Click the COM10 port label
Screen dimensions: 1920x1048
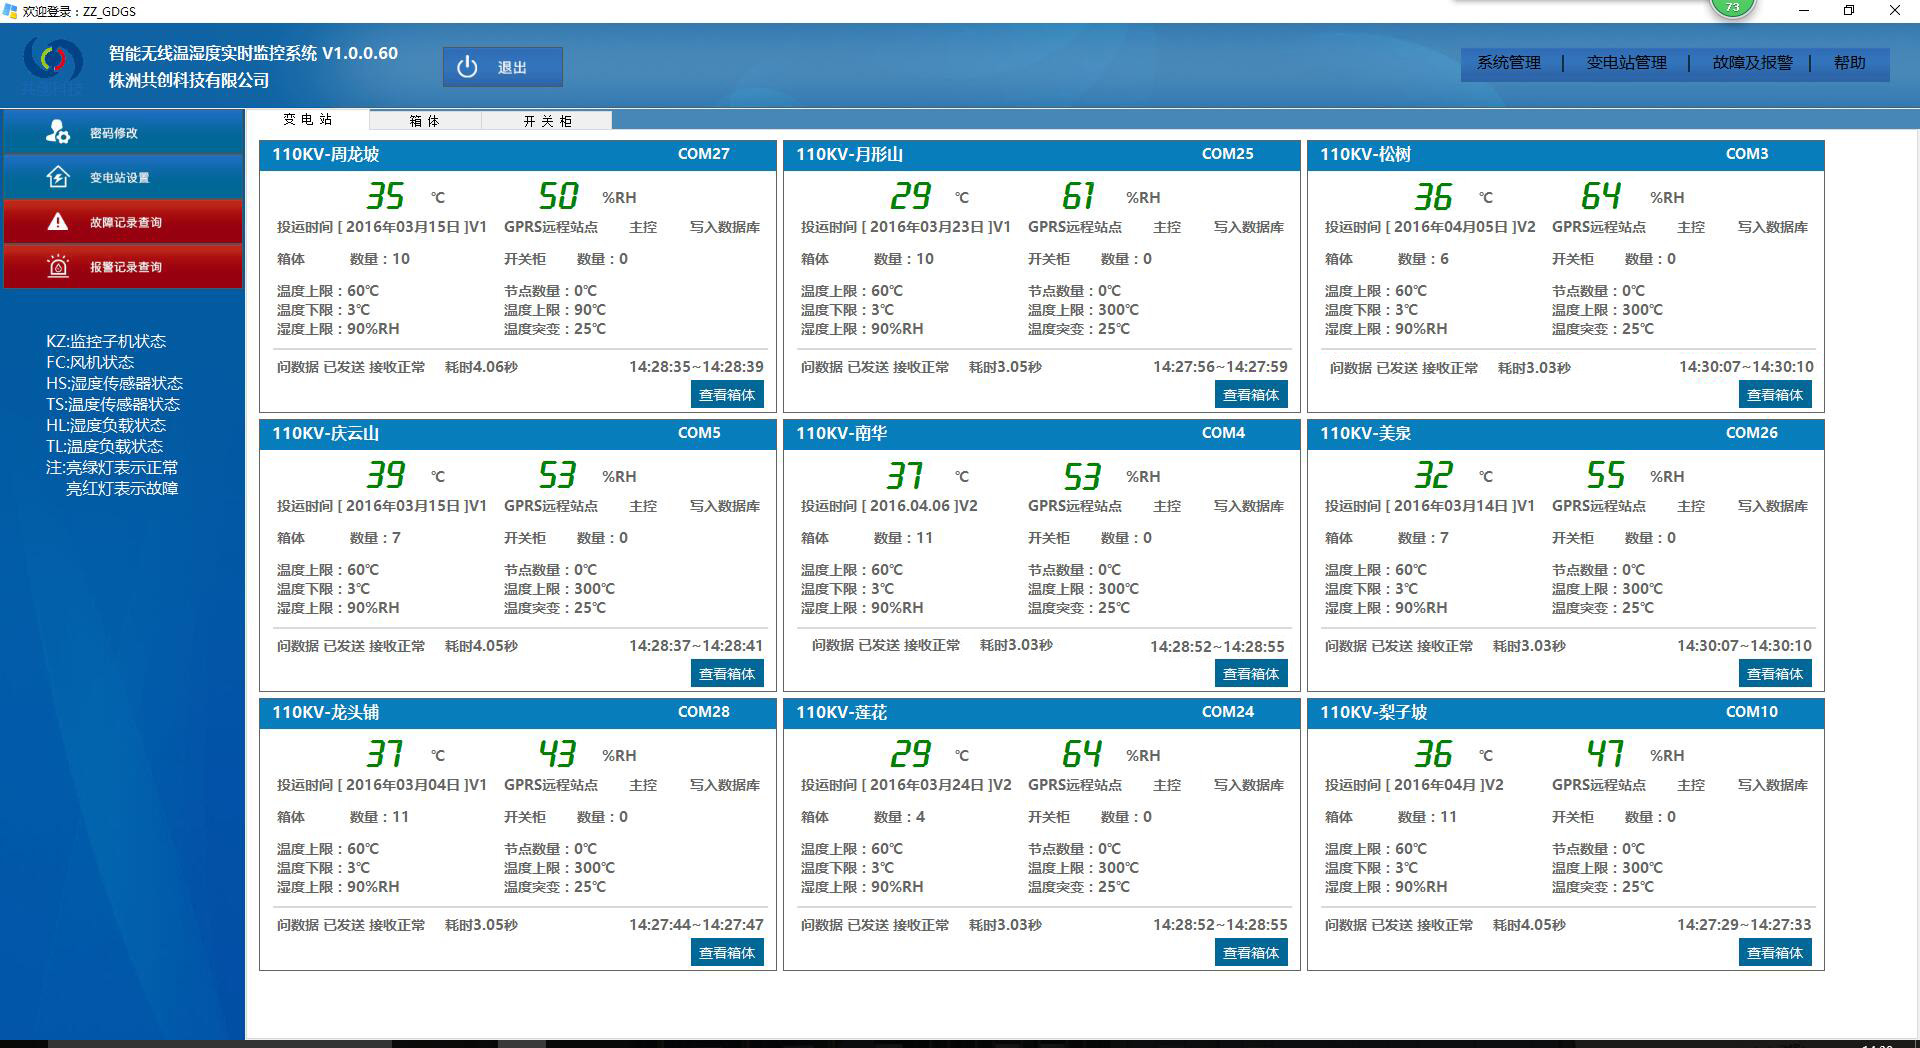[1752, 712]
